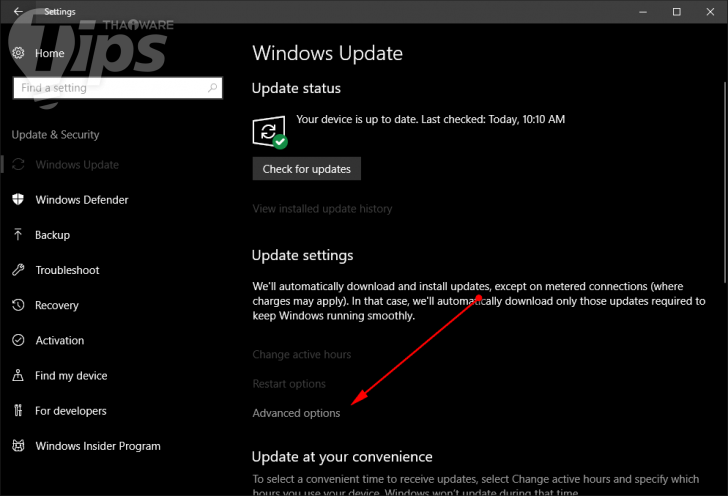Click the Activation checkmark circle icon
This screenshot has width=728, height=496.
click(x=18, y=340)
